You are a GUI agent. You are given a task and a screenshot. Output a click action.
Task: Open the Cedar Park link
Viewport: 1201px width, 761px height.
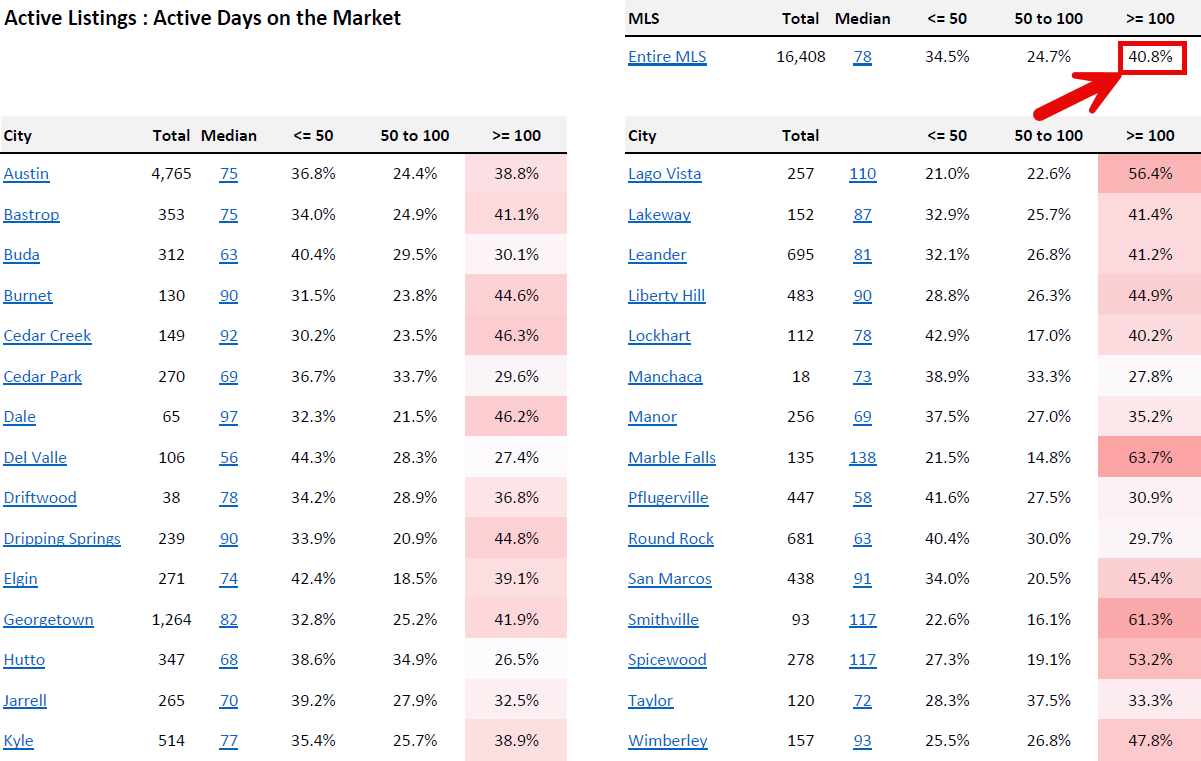(x=43, y=377)
